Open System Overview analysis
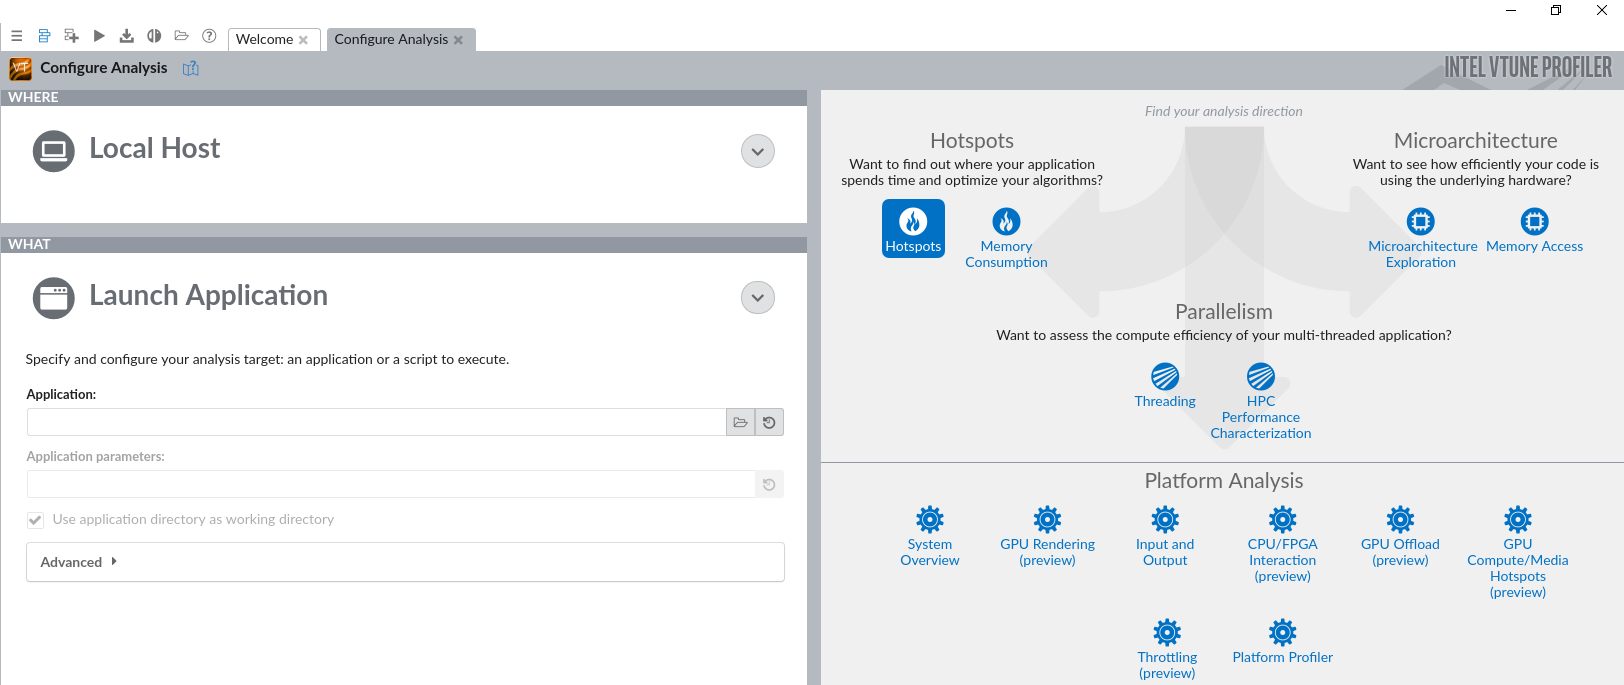This screenshot has width=1624, height=685. point(930,536)
